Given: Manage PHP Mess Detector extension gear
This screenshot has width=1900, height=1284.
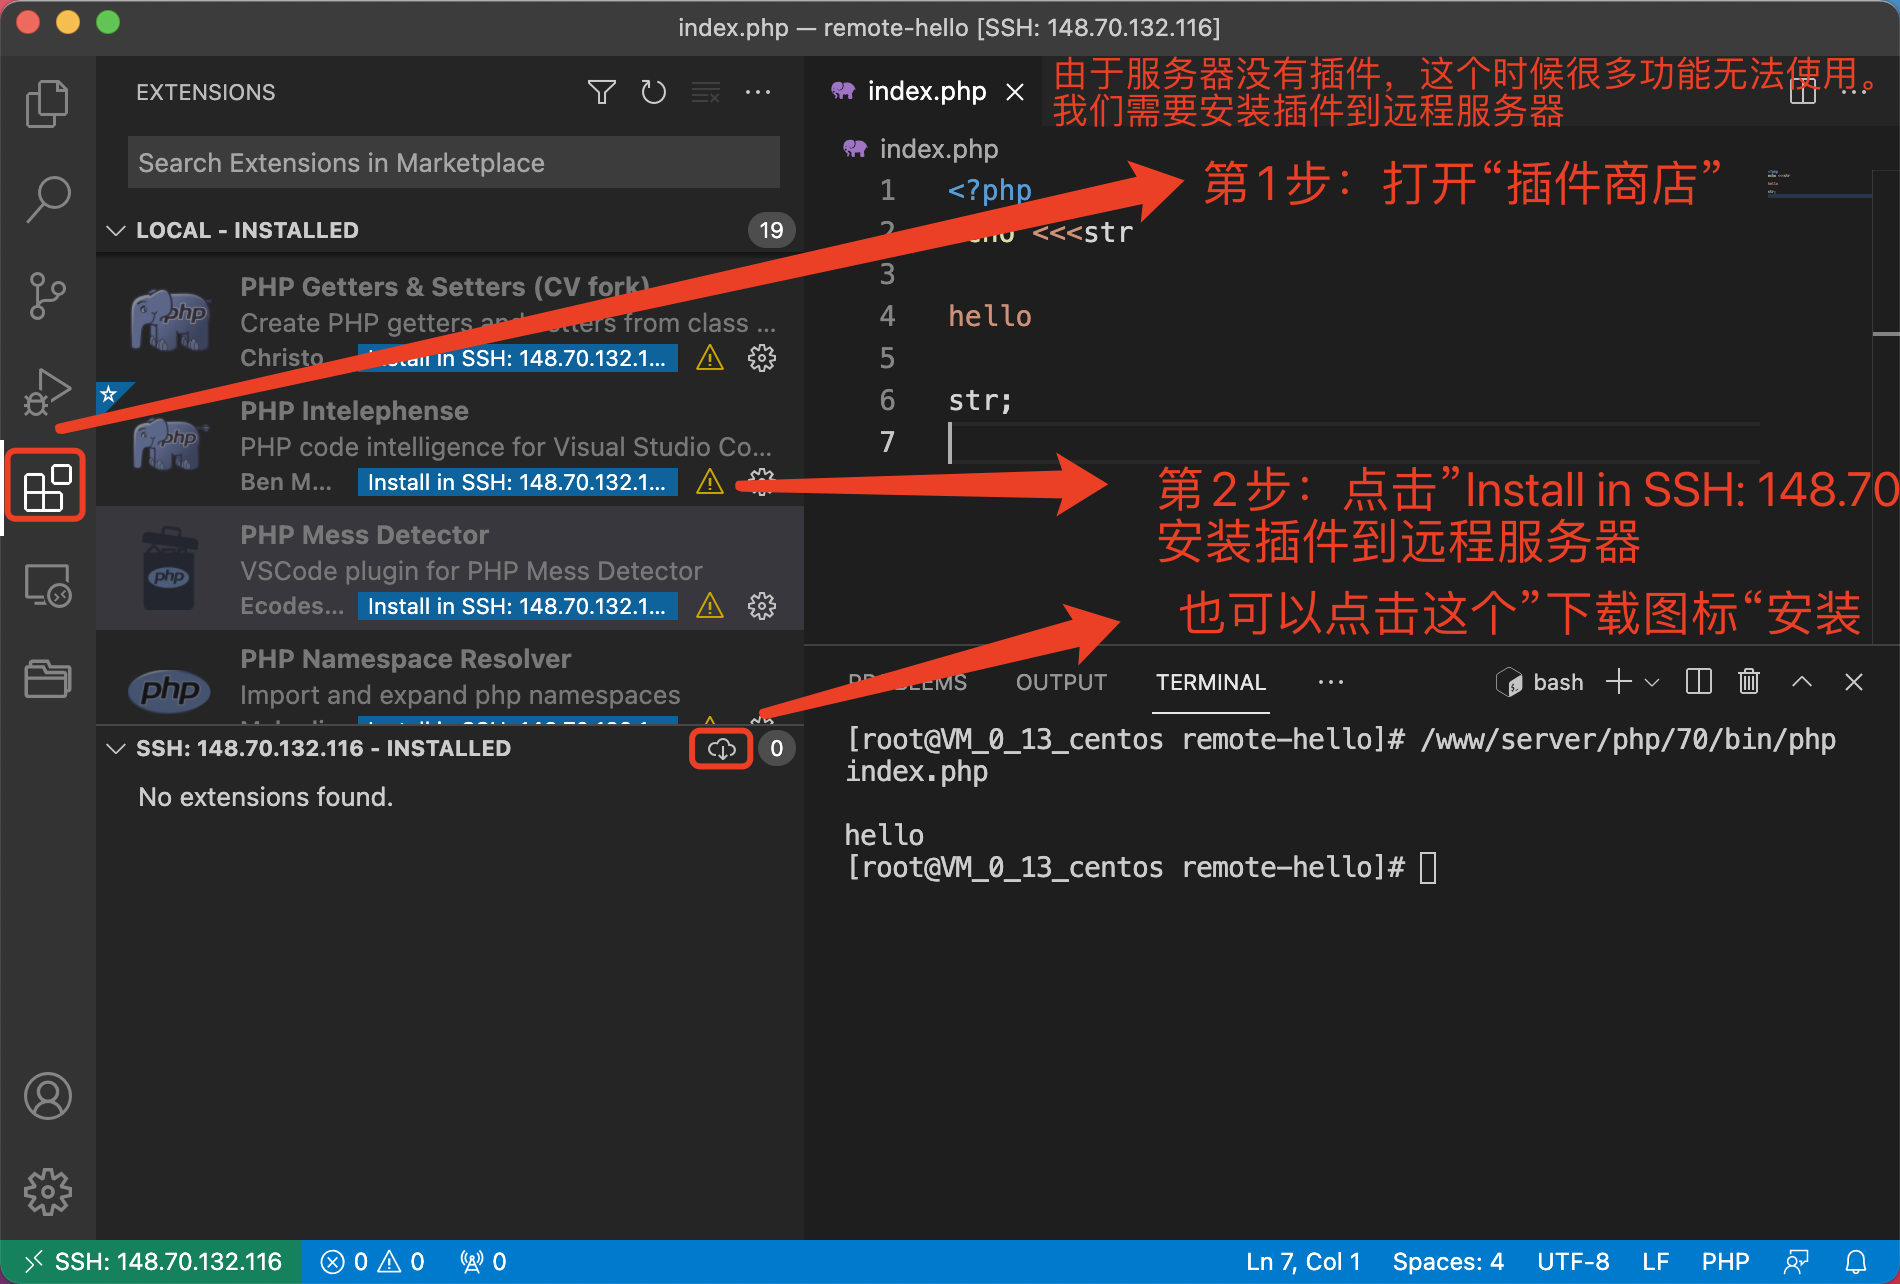Looking at the screenshot, I should tap(762, 606).
